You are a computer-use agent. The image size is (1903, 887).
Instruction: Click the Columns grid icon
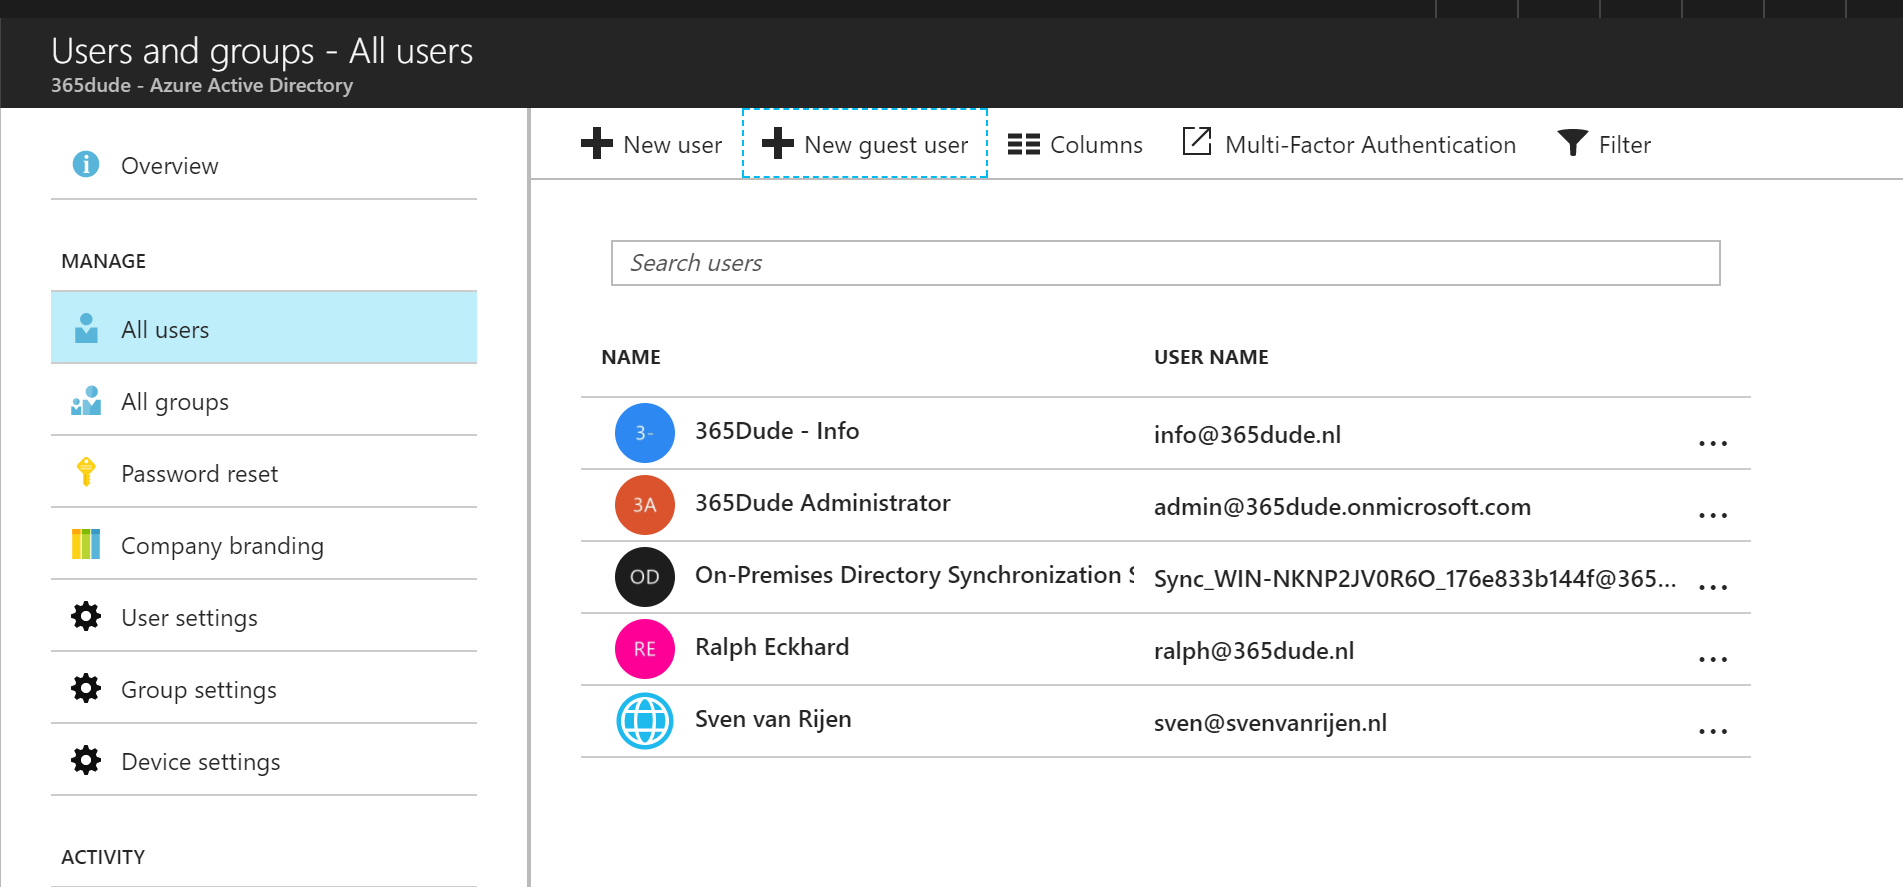point(1024,144)
